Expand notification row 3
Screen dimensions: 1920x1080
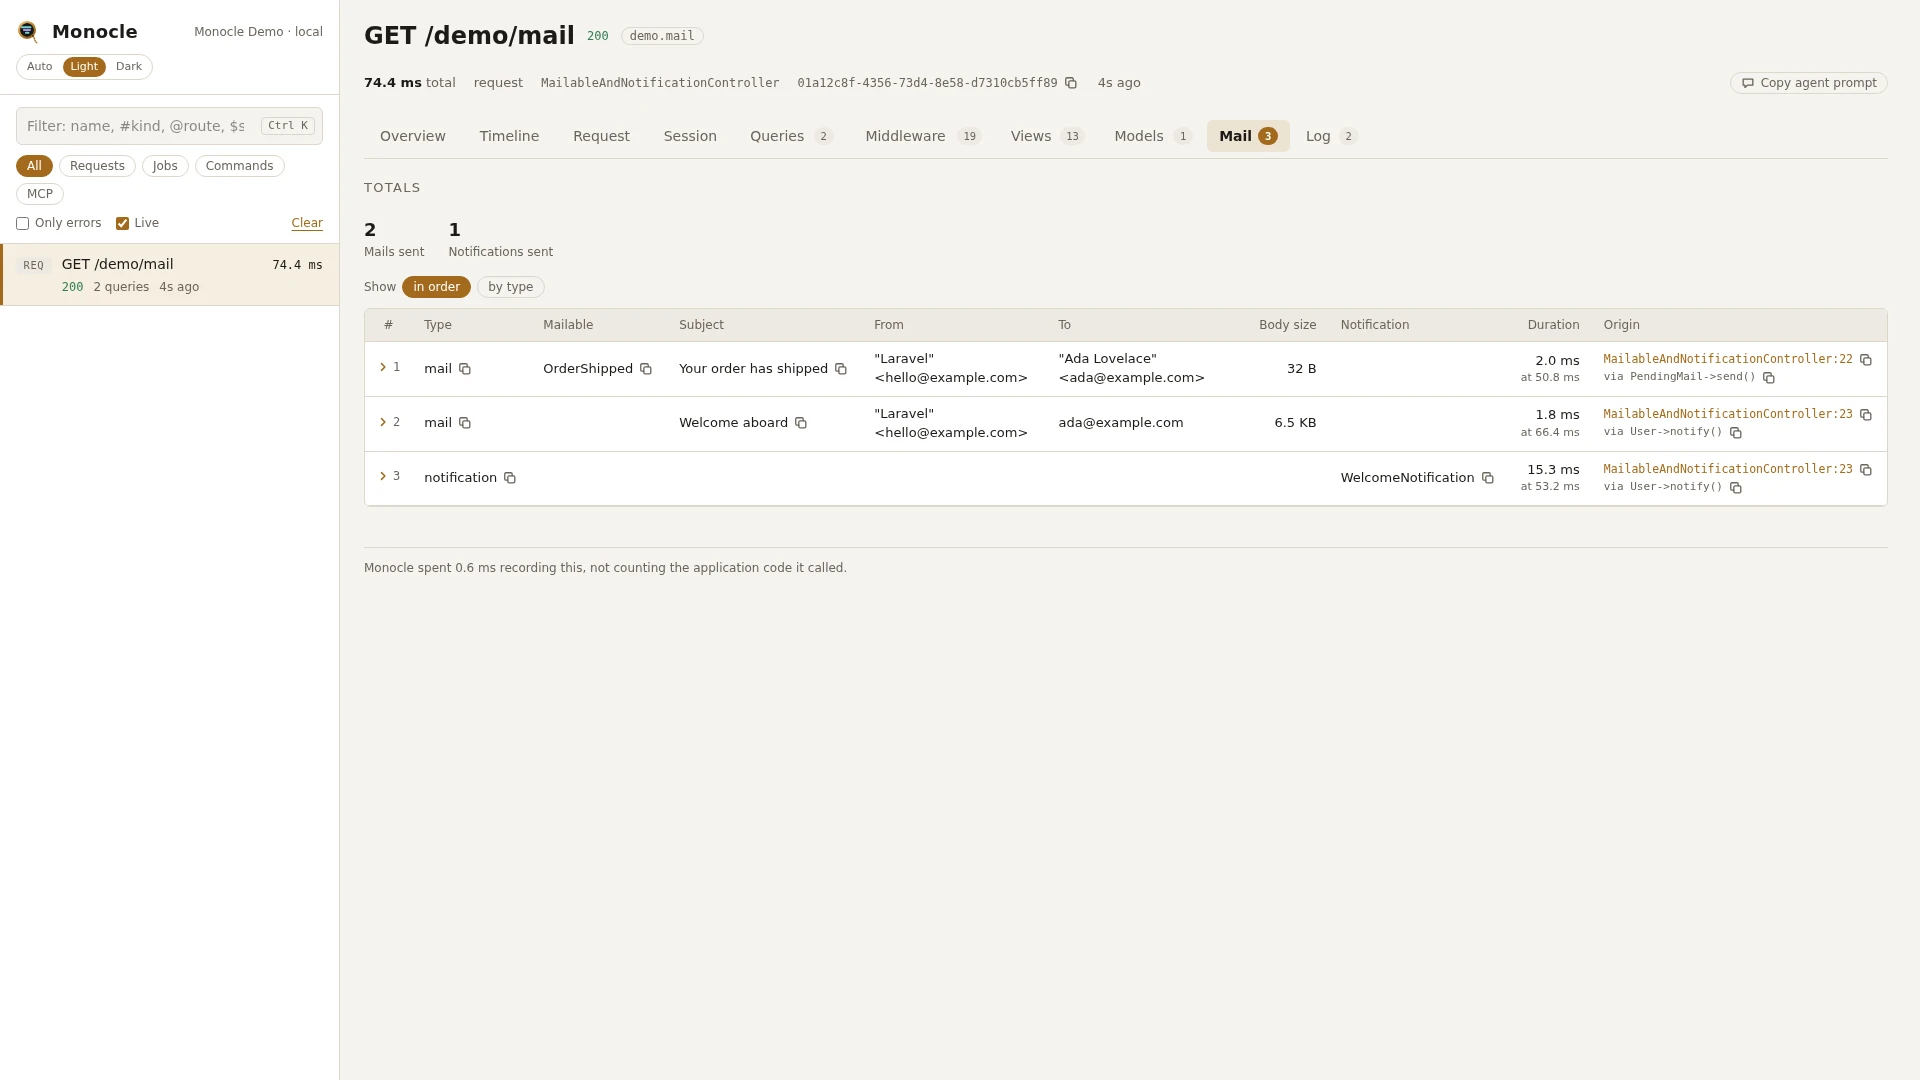[x=383, y=476]
